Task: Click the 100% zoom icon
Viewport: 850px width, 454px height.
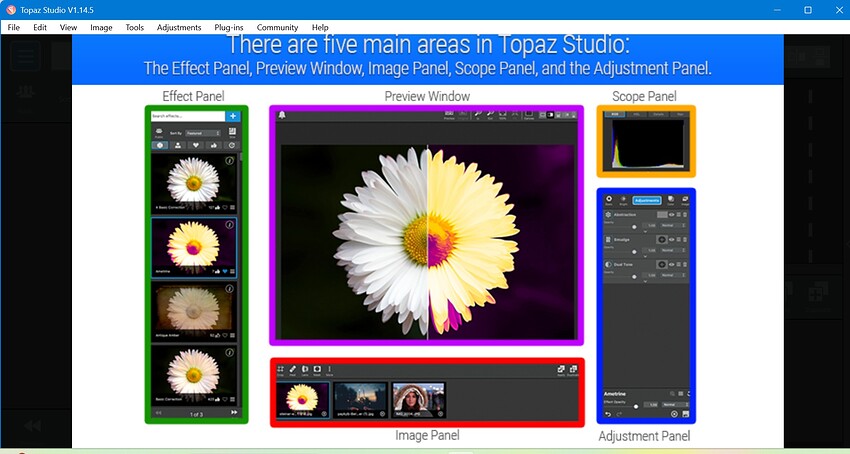Action: pyautogui.click(x=503, y=114)
